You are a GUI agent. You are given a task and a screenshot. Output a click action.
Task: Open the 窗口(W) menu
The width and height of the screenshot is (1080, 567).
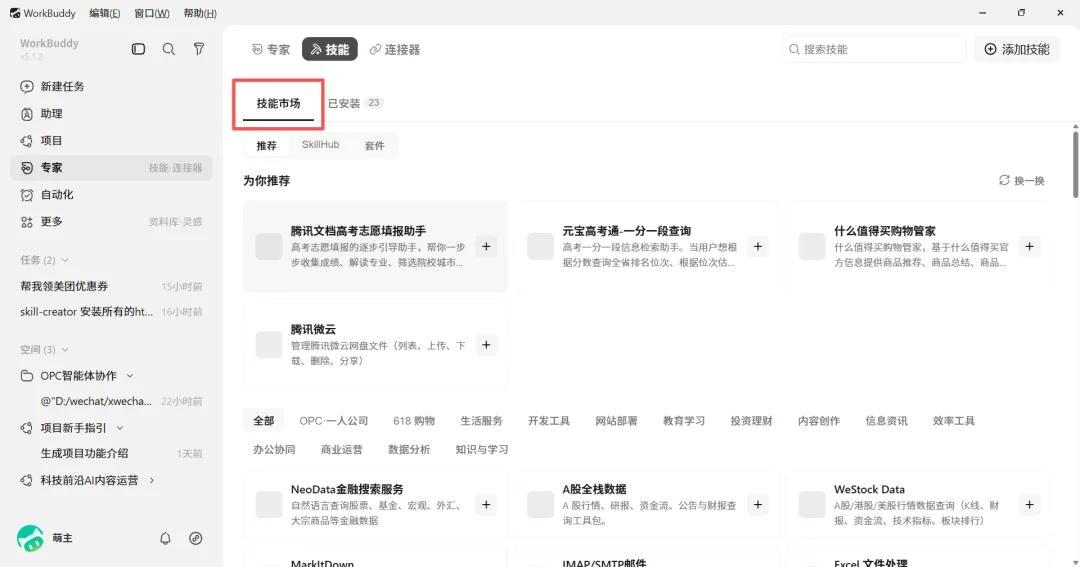point(152,13)
